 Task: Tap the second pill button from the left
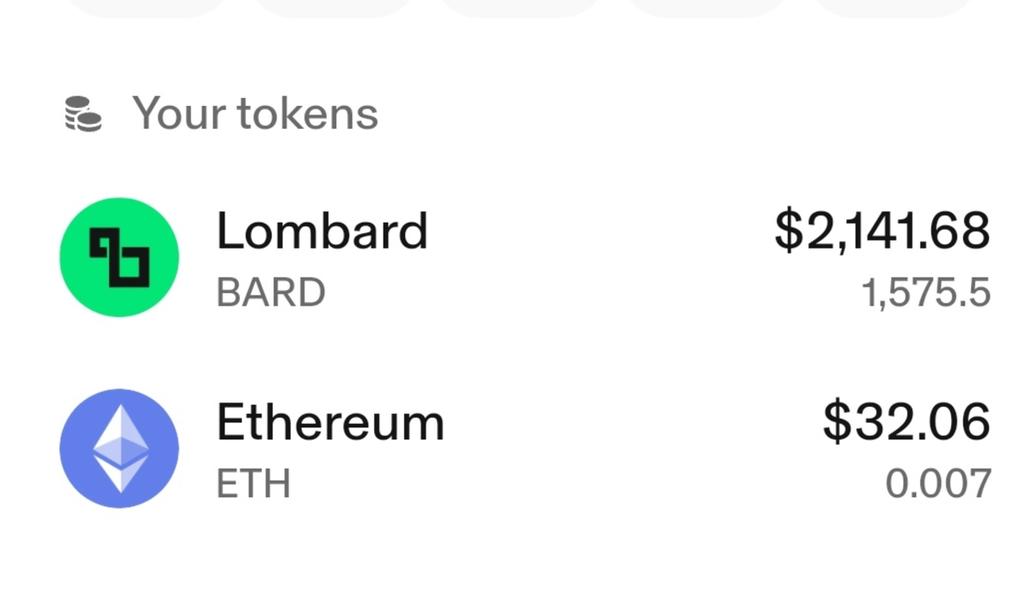coord(332,6)
